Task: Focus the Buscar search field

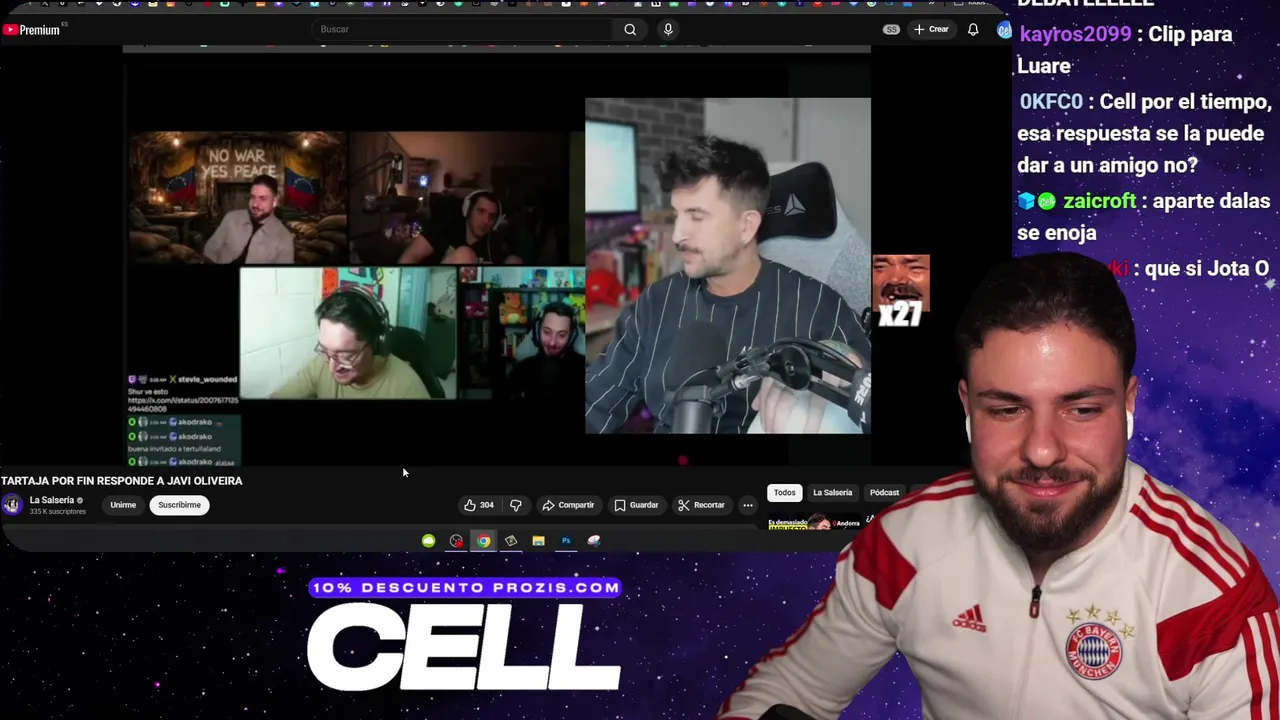Action: click(464, 29)
